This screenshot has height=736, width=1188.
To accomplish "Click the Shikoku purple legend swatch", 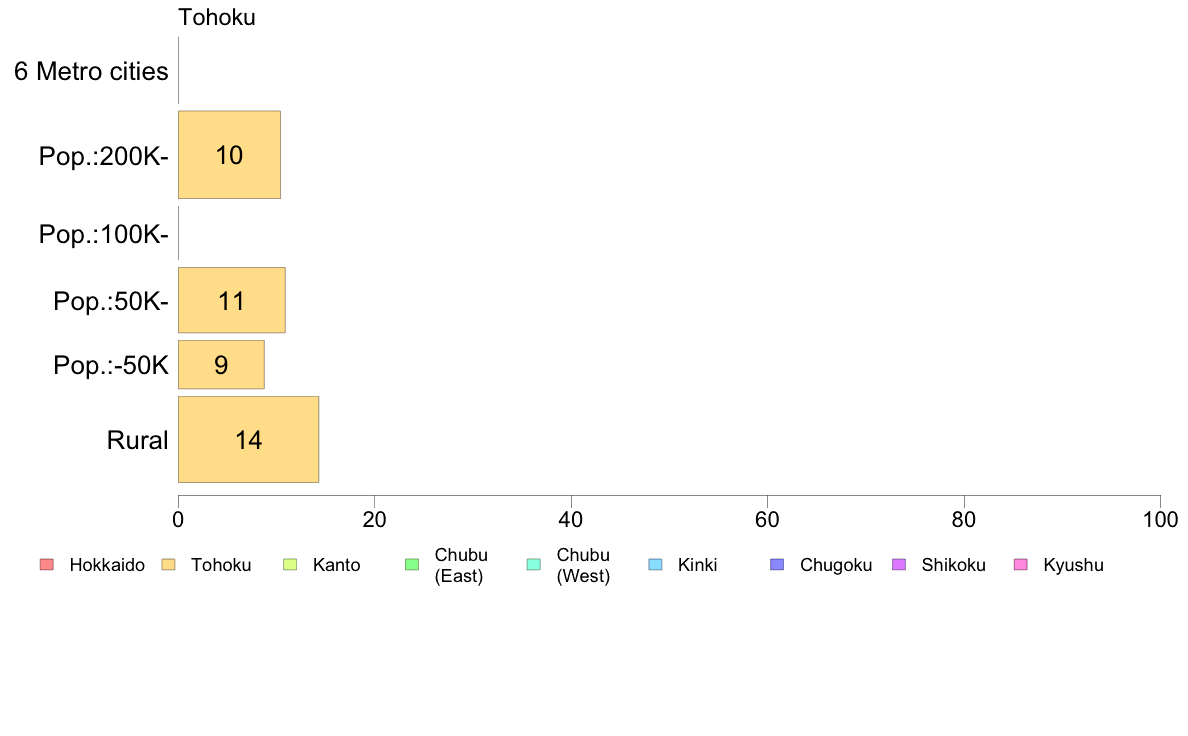I will (x=899, y=565).
